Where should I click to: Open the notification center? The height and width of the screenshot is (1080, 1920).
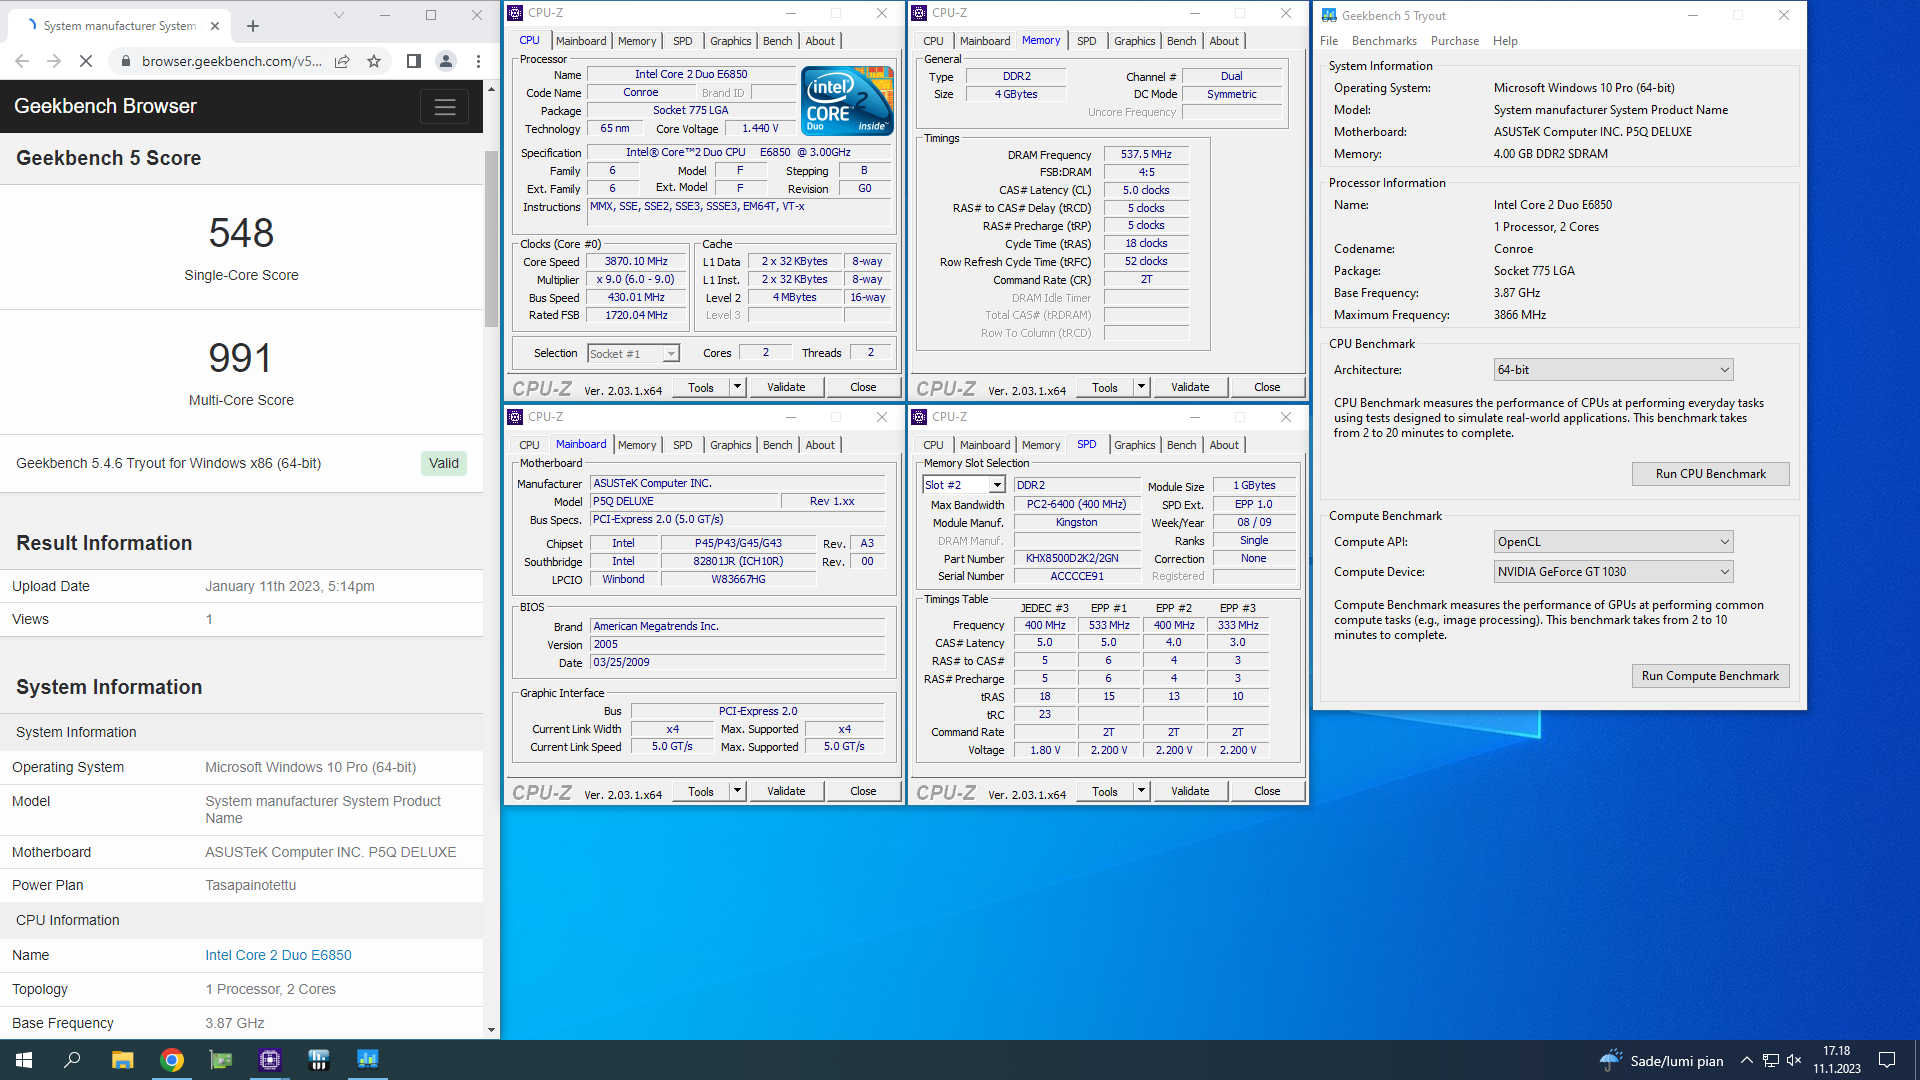point(1887,1060)
